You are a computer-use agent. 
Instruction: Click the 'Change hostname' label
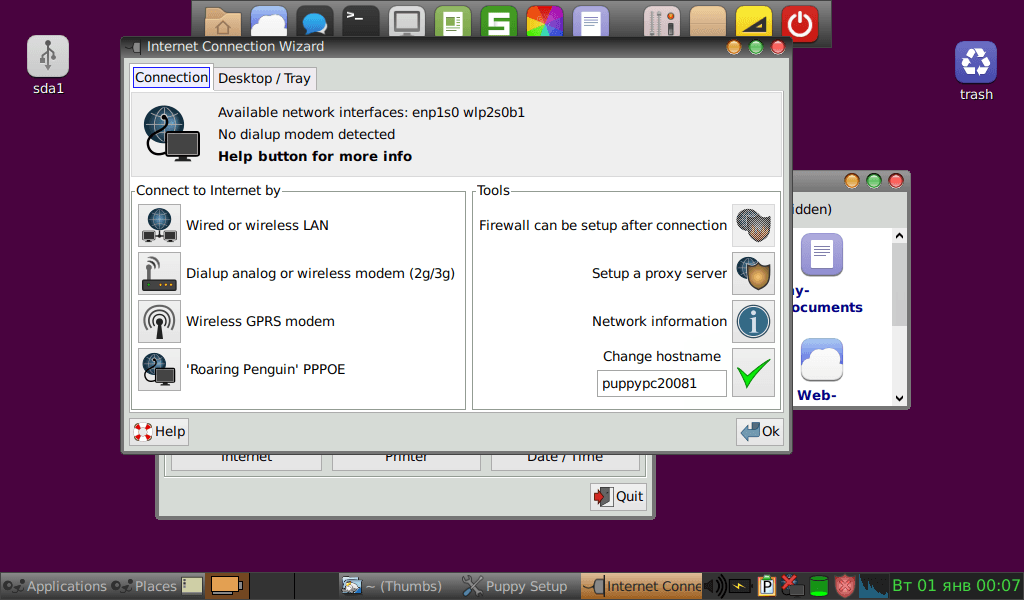(x=662, y=356)
